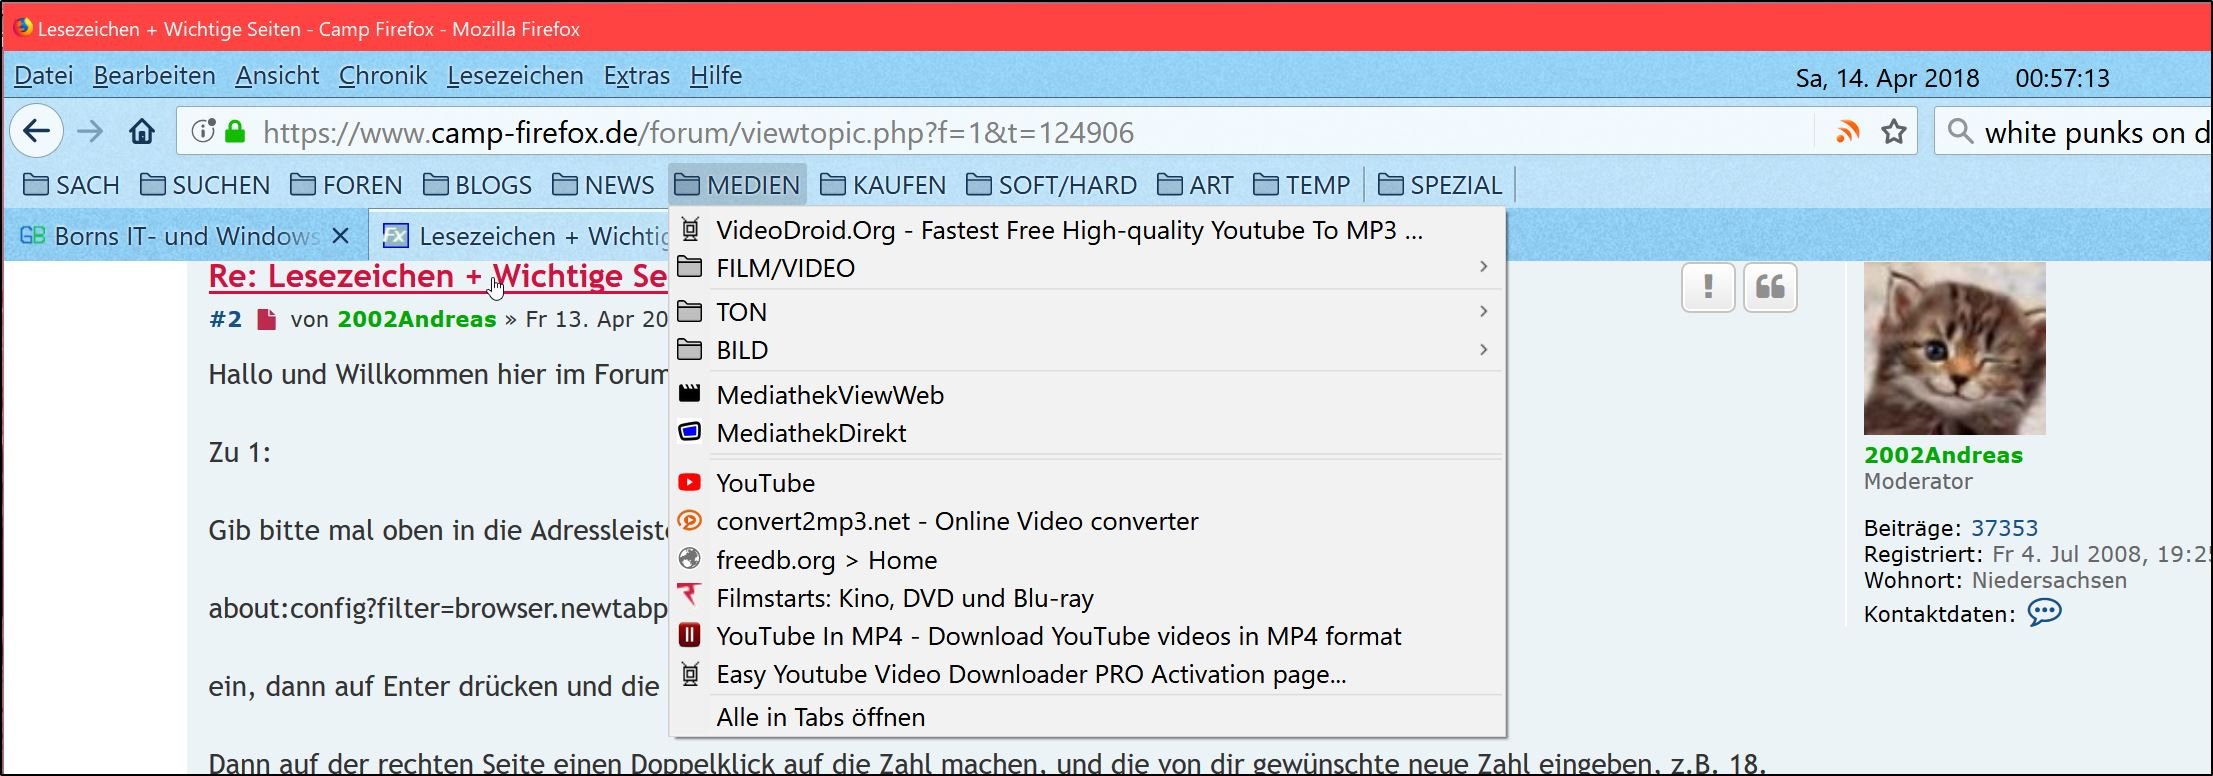Screen dimensions: 2213x776
Task: Open the SACH bookmarks folder
Action: tap(71, 185)
